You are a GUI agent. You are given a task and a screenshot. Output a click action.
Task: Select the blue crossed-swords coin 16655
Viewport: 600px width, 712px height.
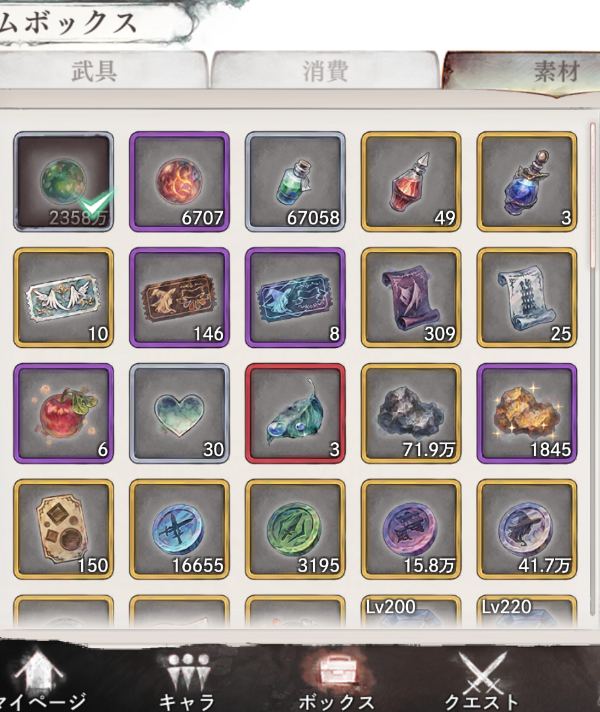coord(179,529)
